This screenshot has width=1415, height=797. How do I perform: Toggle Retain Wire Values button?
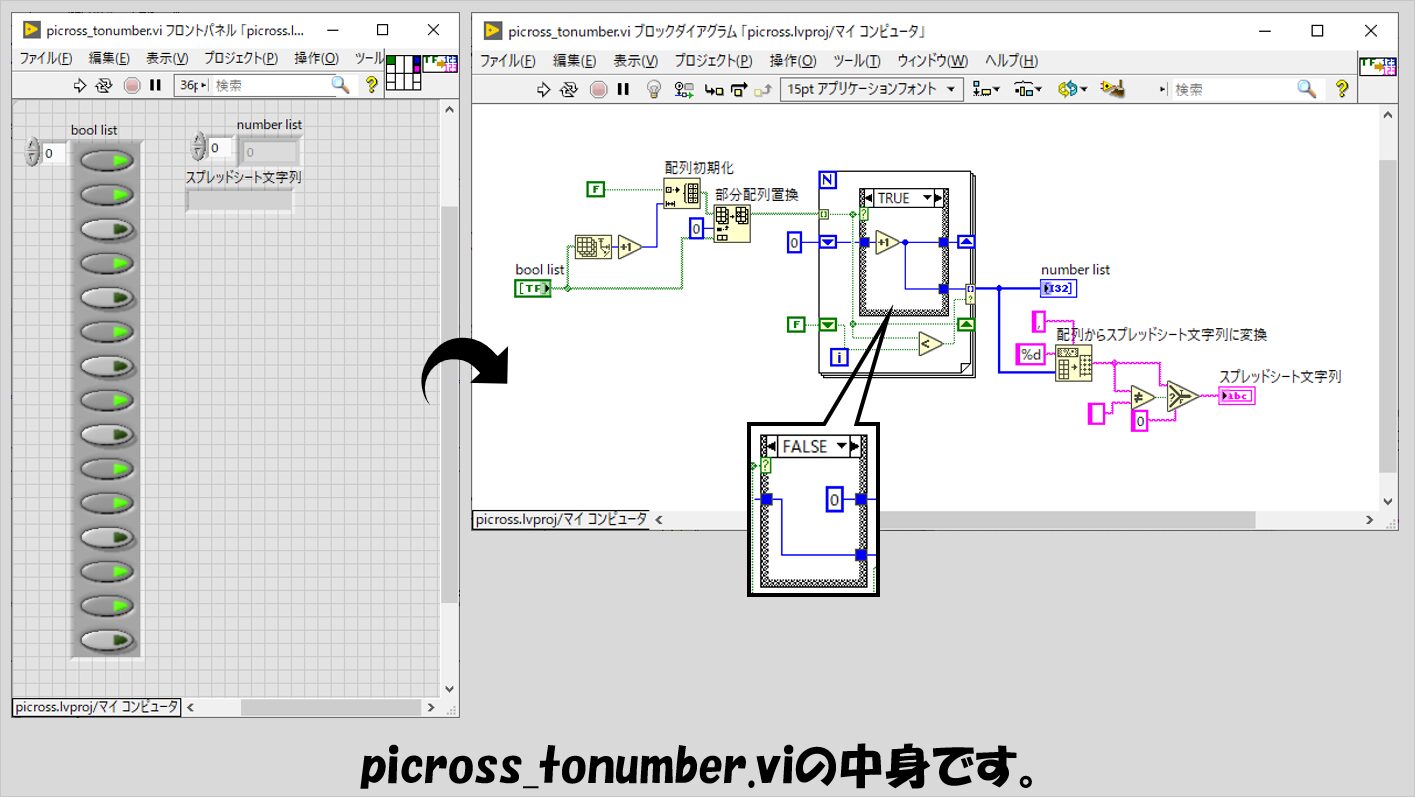684,89
